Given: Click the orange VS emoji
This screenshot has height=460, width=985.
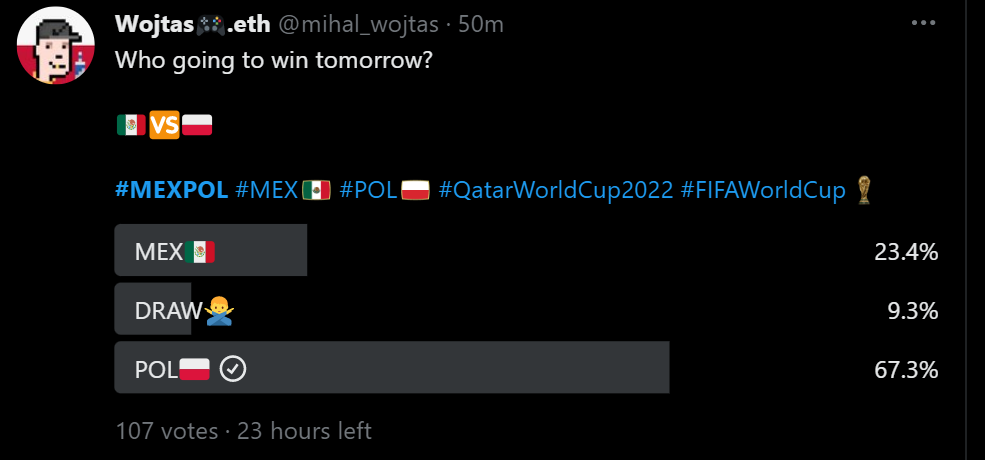Looking at the screenshot, I should click(164, 126).
